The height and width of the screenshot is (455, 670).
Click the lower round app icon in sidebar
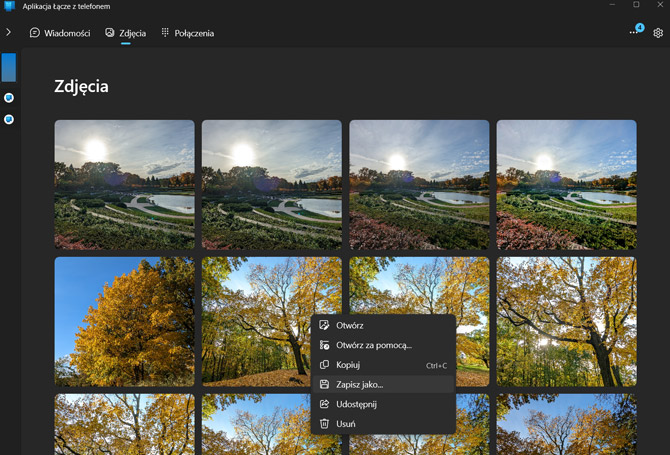[9, 119]
